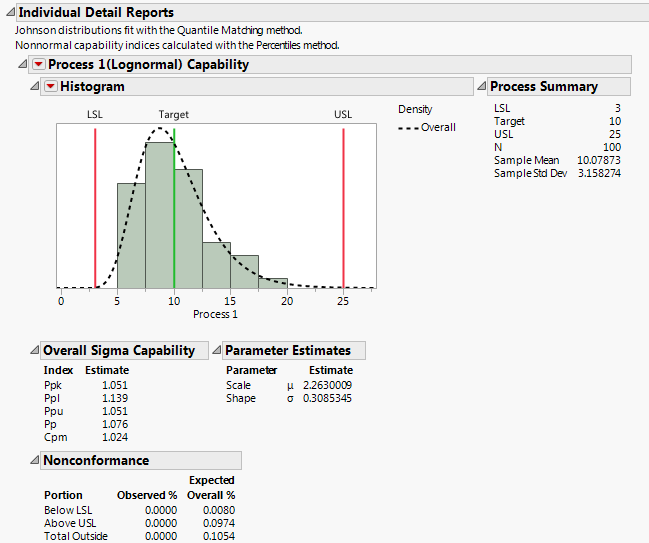The height and width of the screenshot is (543, 649).
Task: Click the red LSL line in the histogram
Action: point(95,210)
